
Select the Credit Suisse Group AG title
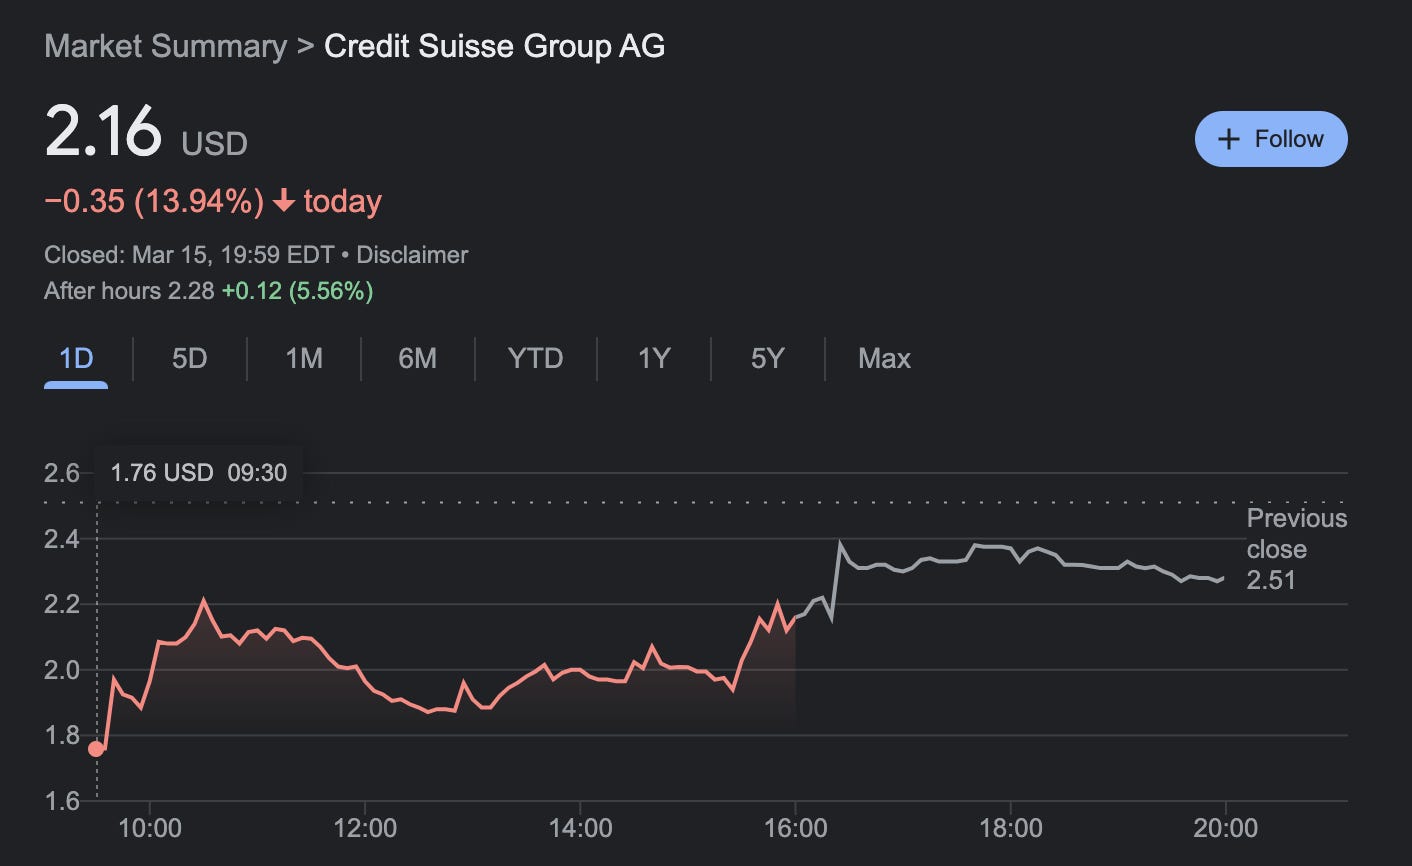coord(494,46)
